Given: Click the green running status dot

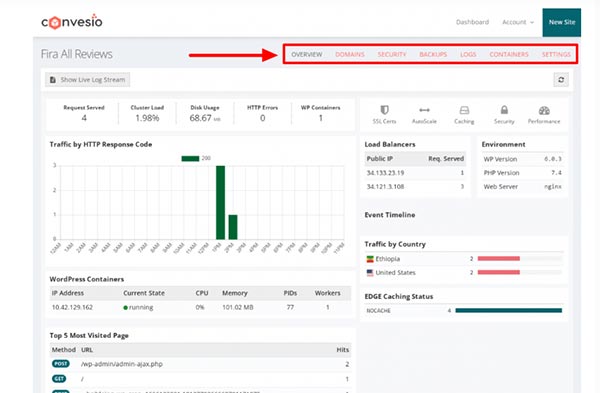Looking at the screenshot, I should click(x=126, y=307).
